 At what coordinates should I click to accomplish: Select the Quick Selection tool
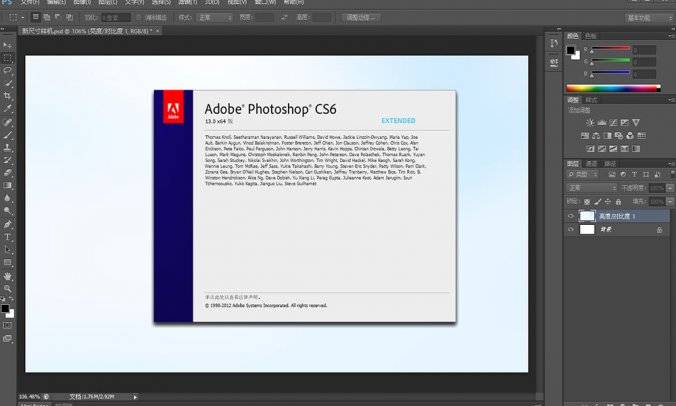tap(7, 83)
